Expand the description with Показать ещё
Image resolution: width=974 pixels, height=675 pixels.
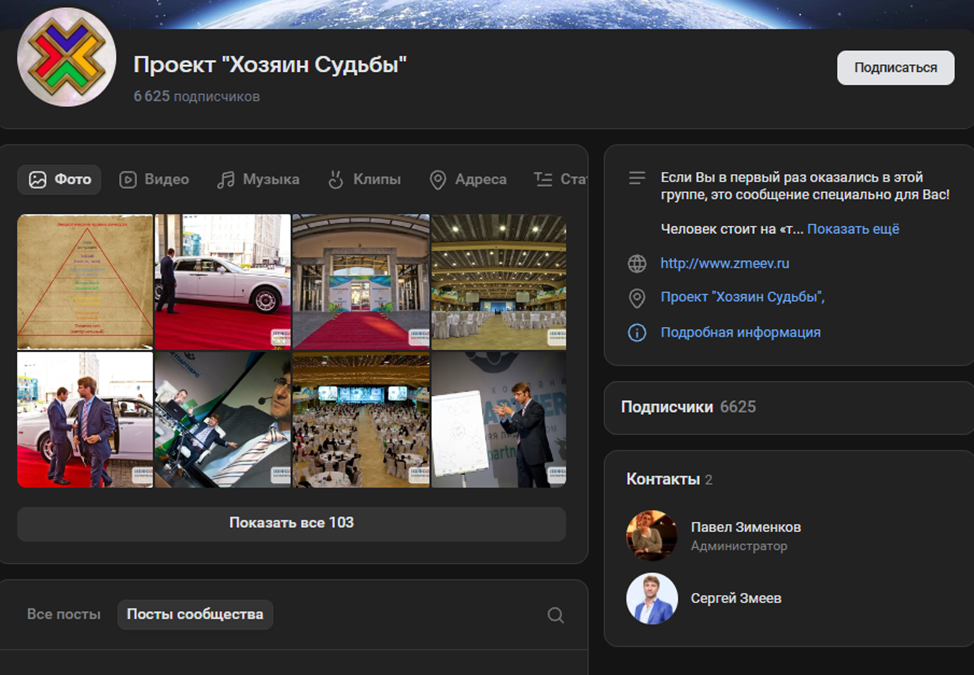click(x=853, y=229)
